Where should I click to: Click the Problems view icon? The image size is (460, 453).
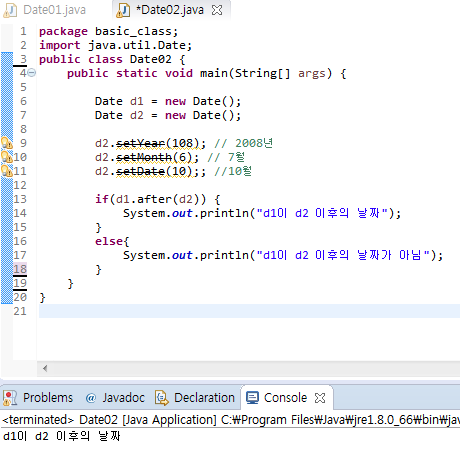10,398
